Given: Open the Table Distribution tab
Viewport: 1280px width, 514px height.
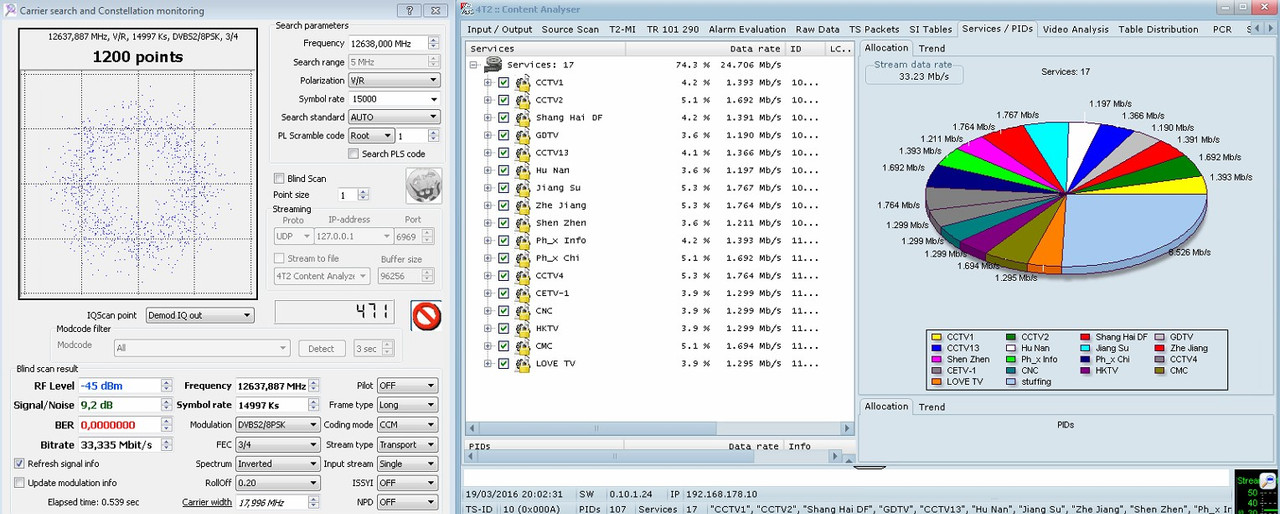Looking at the screenshot, I should tap(1158, 29).
